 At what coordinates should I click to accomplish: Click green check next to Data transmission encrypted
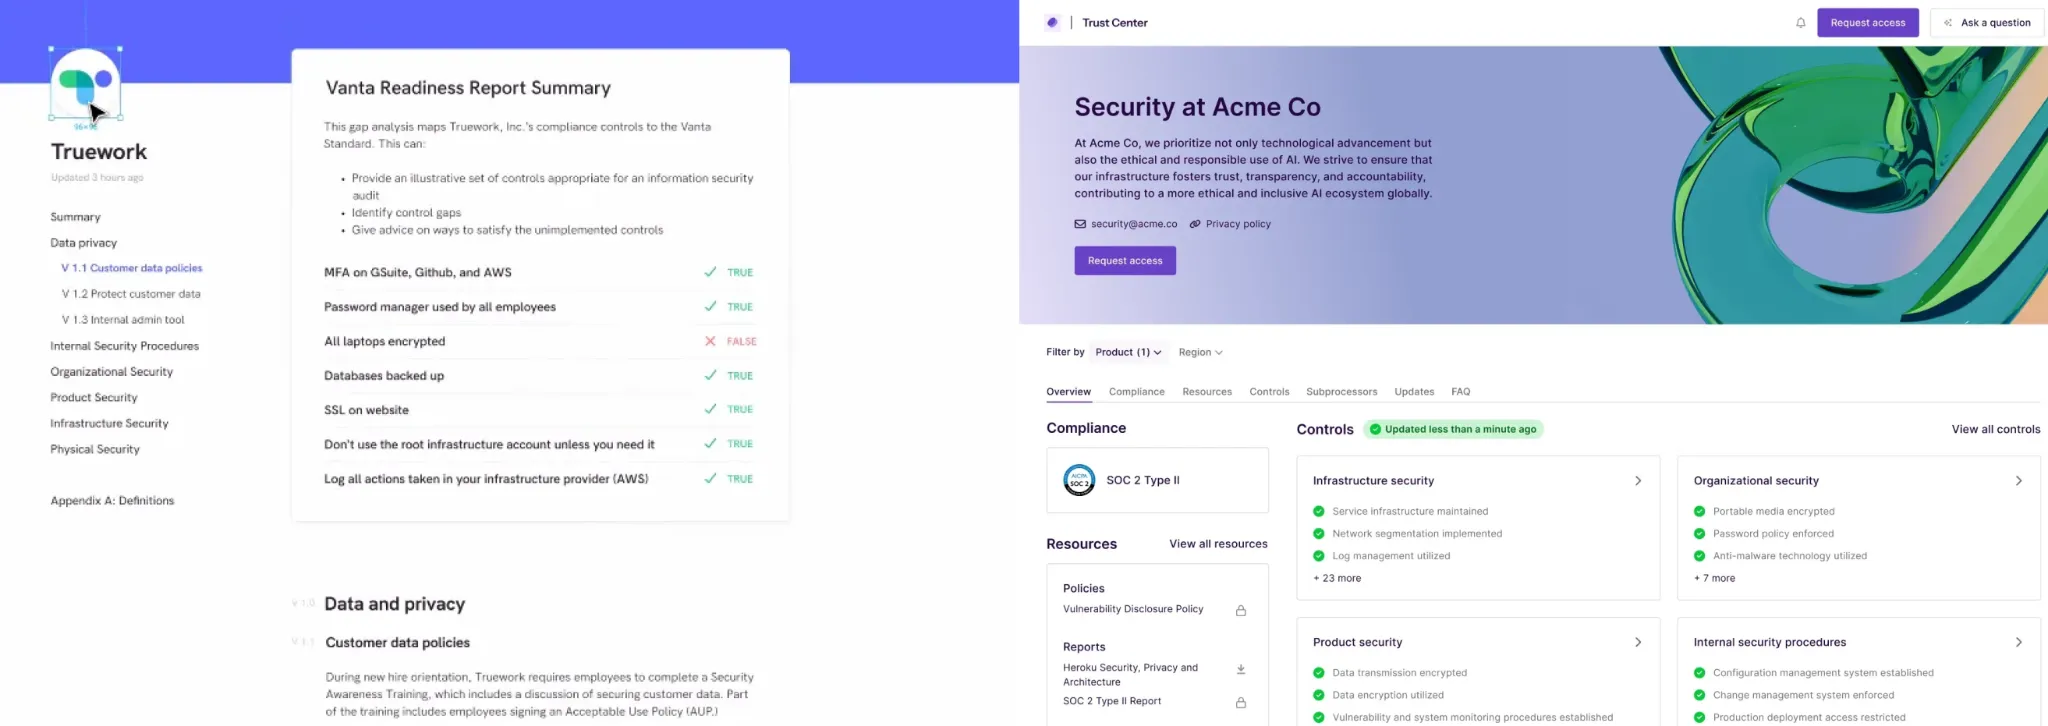pyautogui.click(x=1319, y=673)
